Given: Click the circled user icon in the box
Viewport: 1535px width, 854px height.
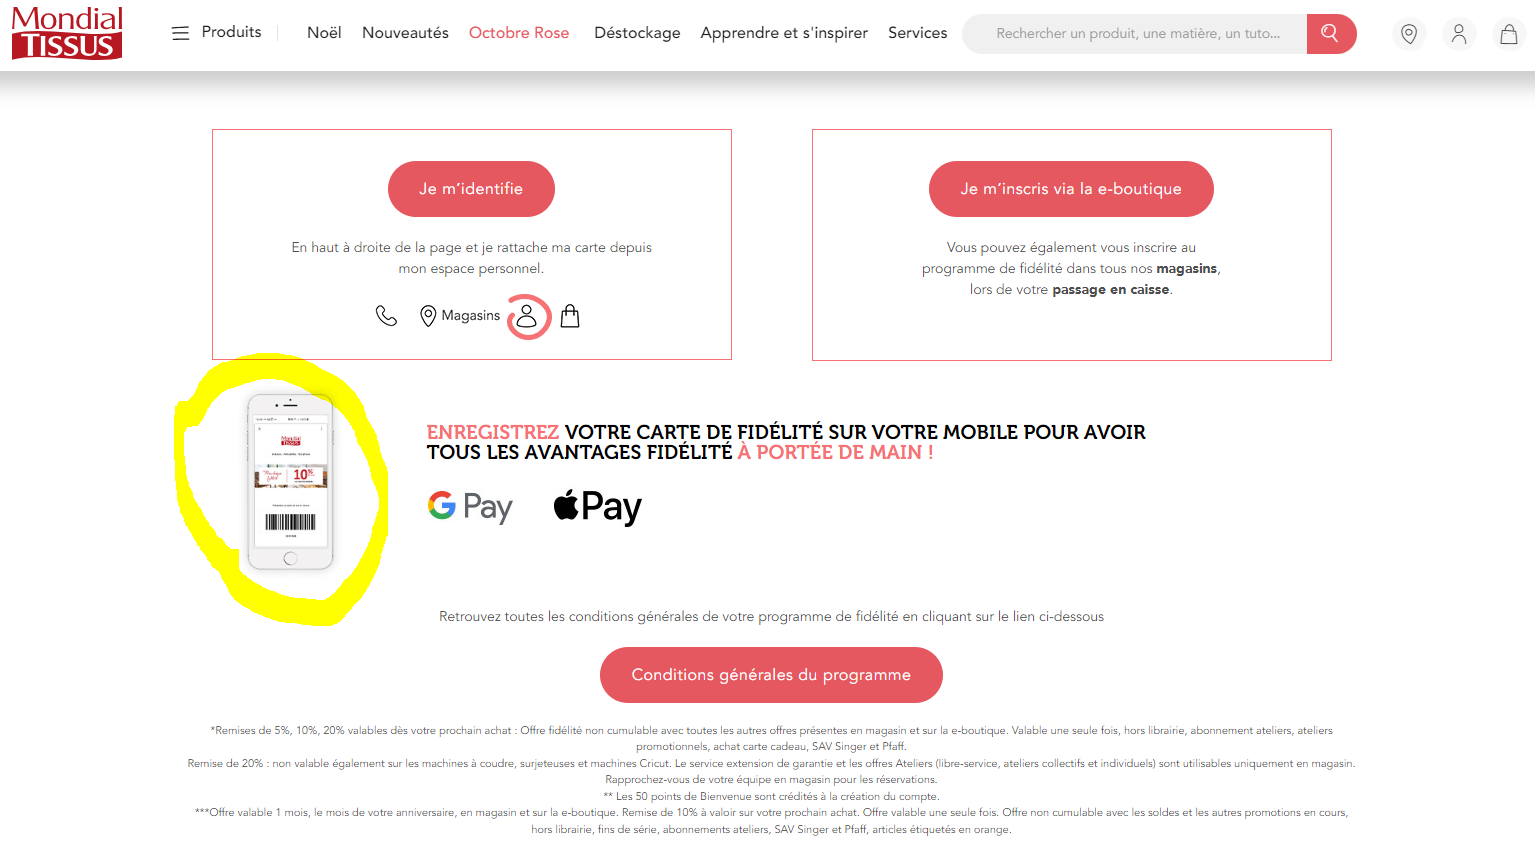Looking at the screenshot, I should click(528, 317).
